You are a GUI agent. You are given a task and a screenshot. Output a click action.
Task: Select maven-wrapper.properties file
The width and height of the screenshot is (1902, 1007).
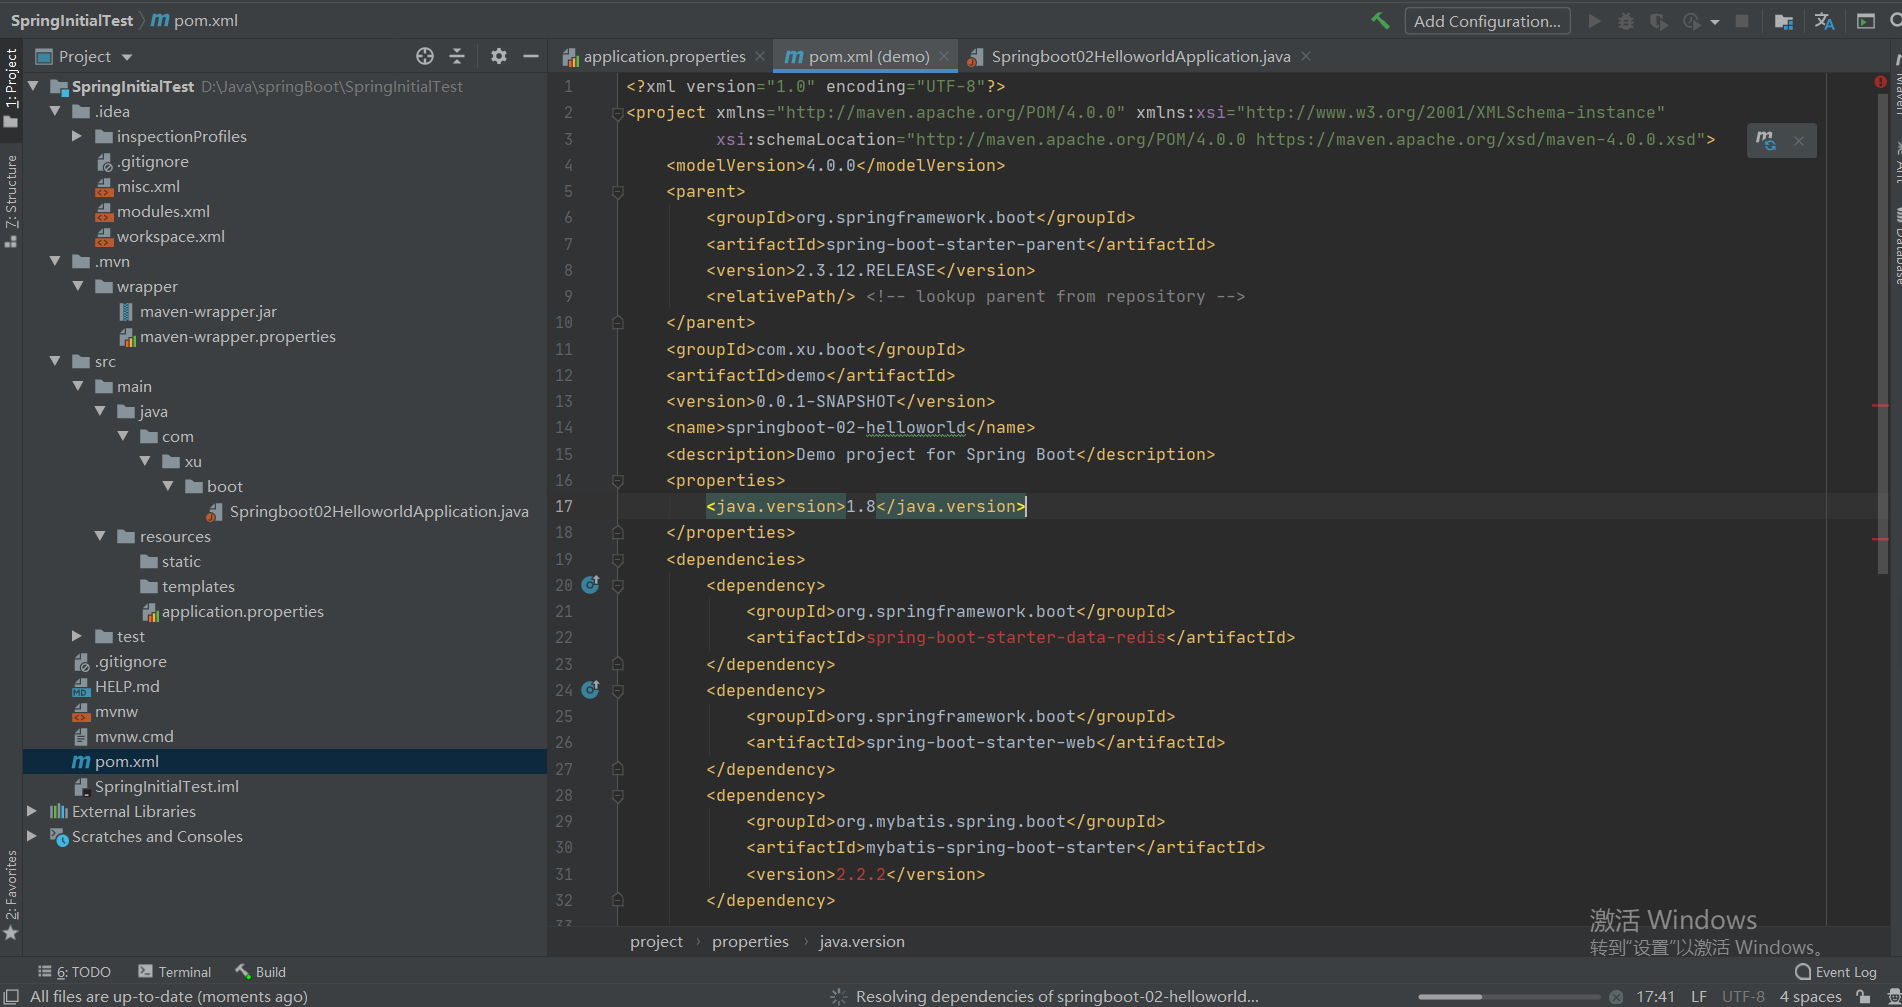(x=227, y=336)
